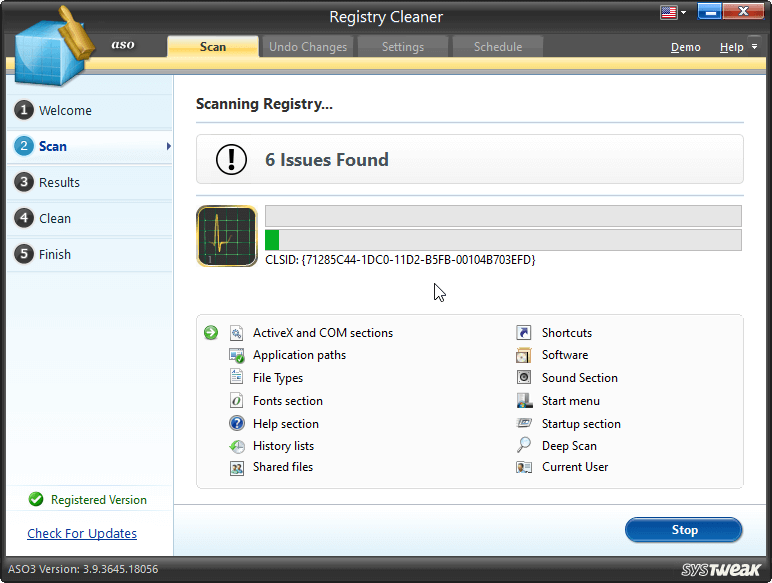Click the green Registered Version checkmark

36,499
